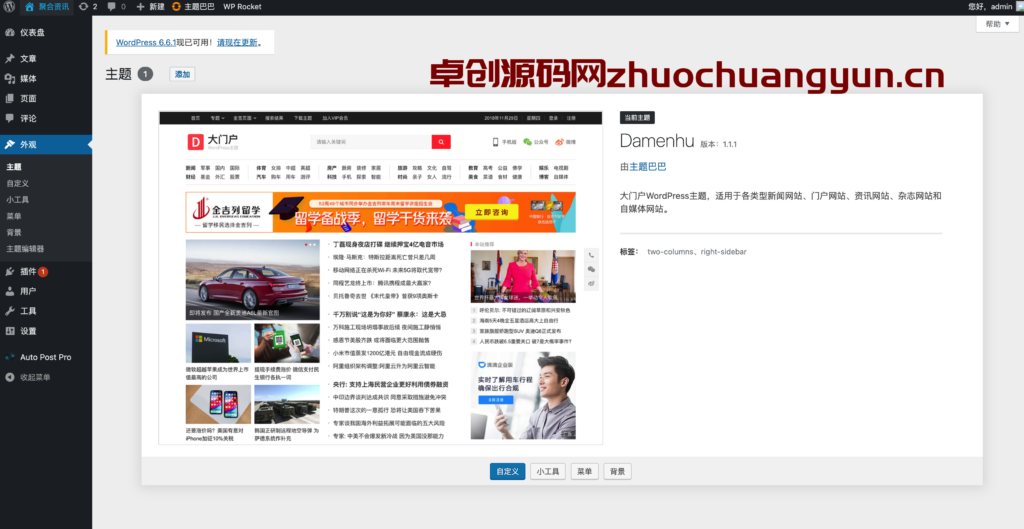Click the theme count badge 1
The width and height of the screenshot is (1024, 529).
click(145, 74)
